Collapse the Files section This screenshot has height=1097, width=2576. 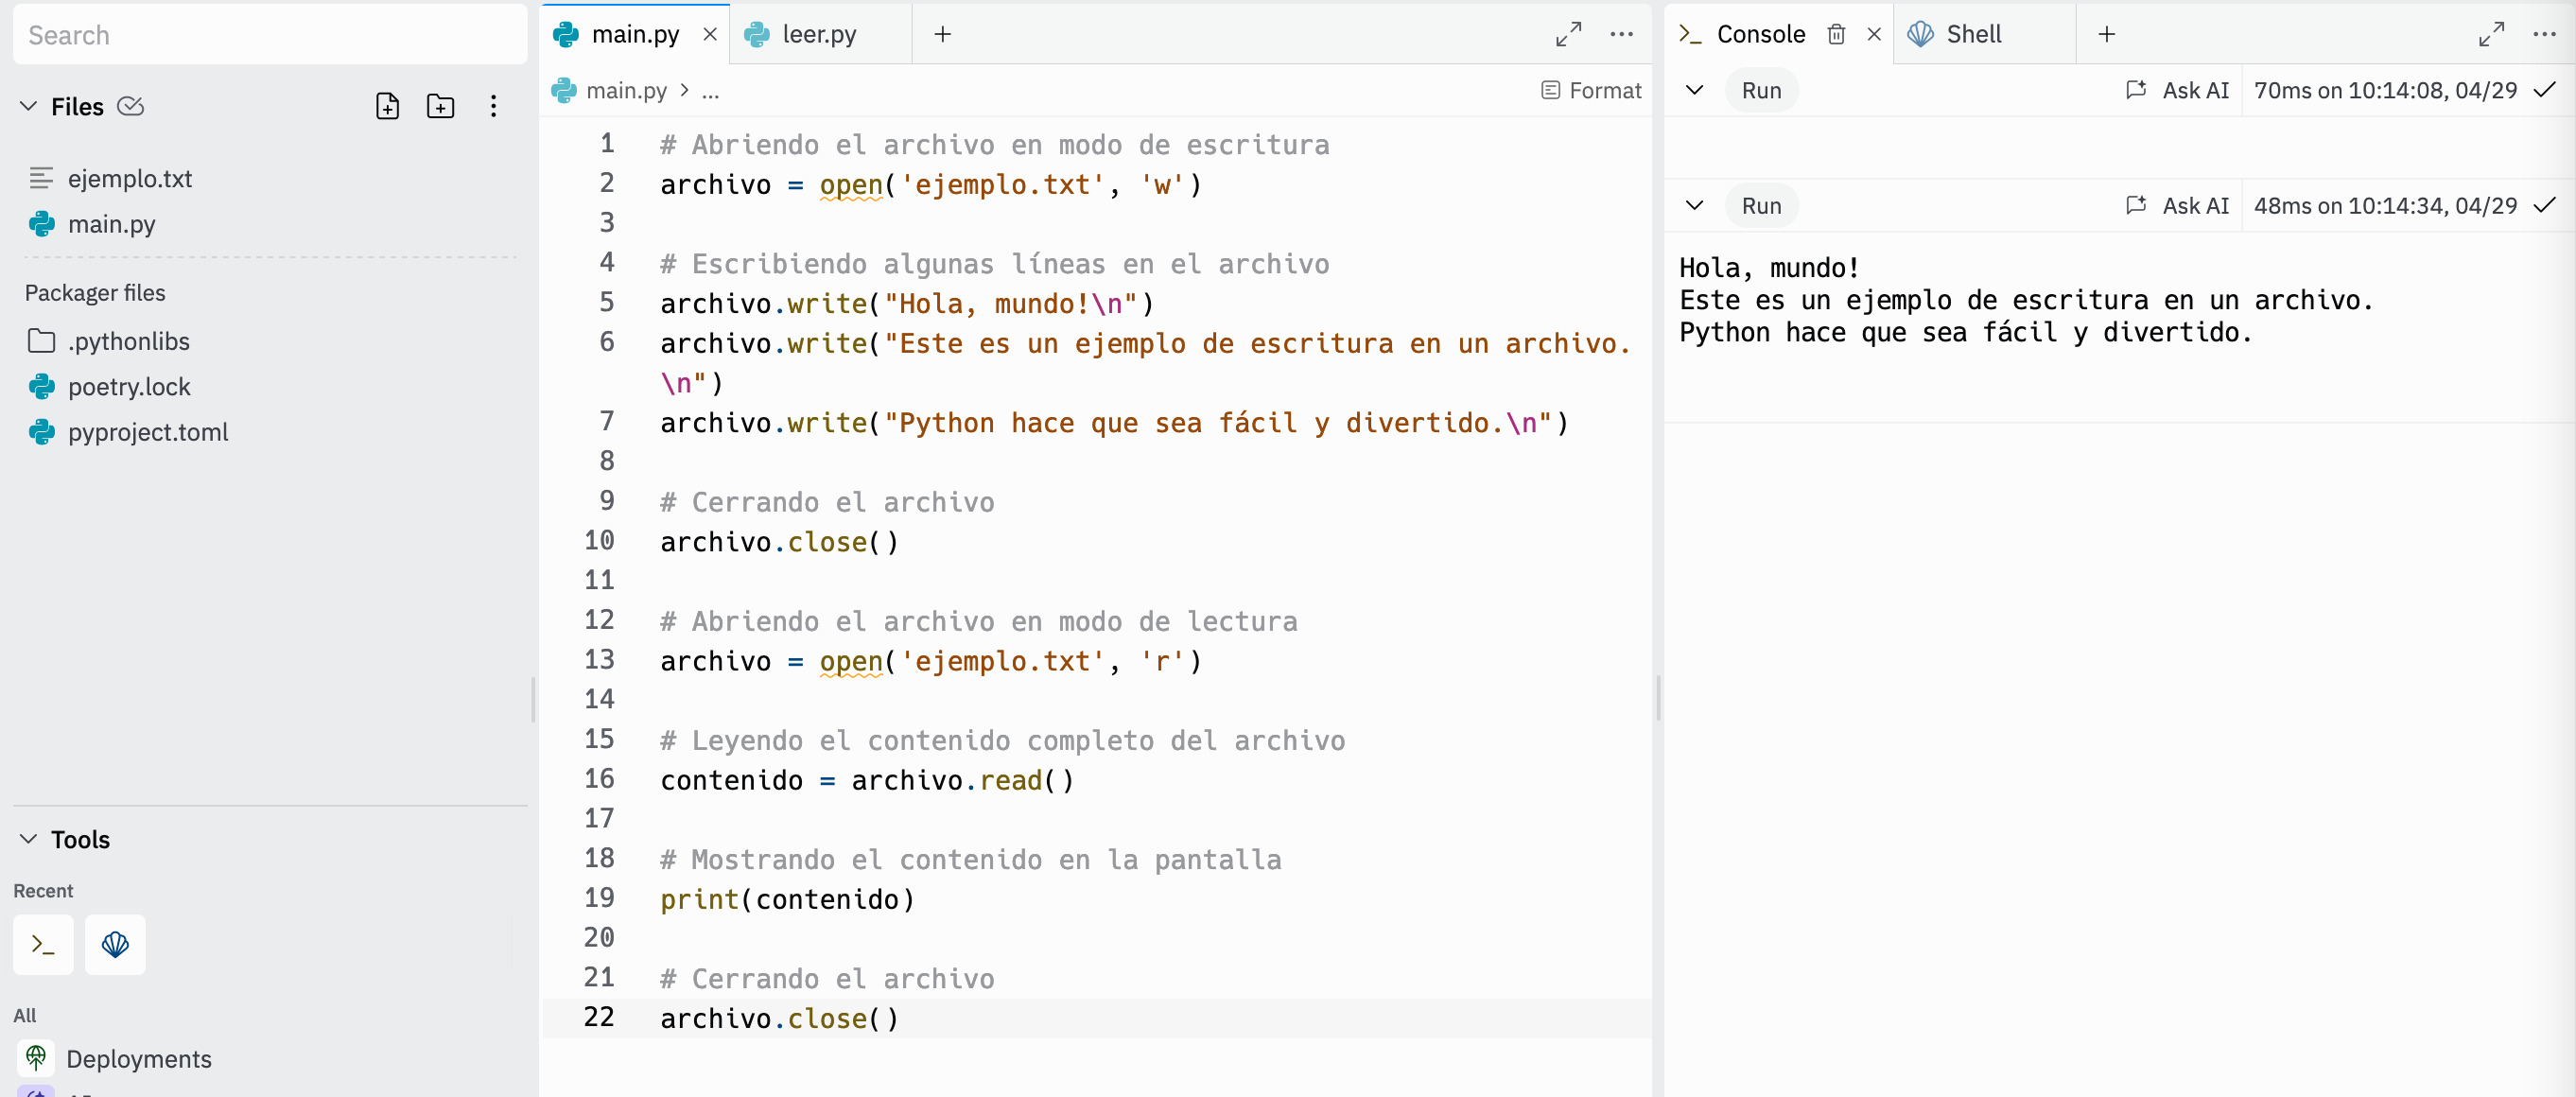coord(28,106)
